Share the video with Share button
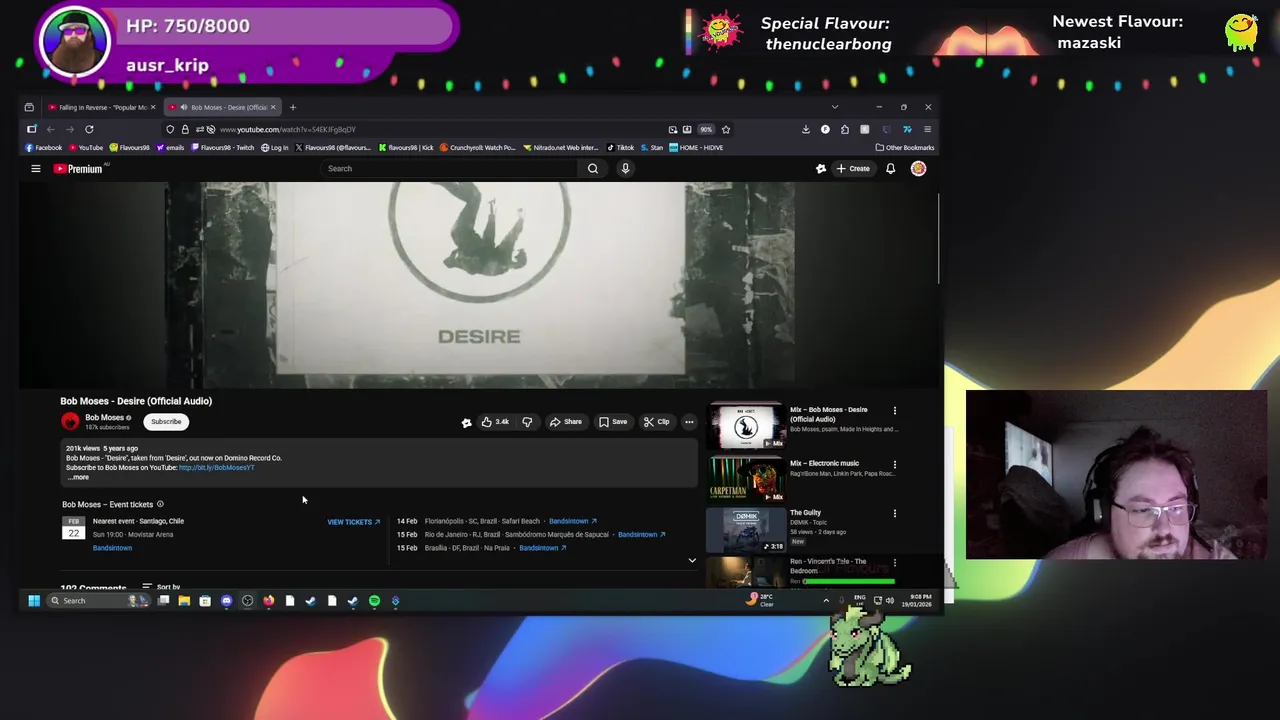 tap(565, 422)
